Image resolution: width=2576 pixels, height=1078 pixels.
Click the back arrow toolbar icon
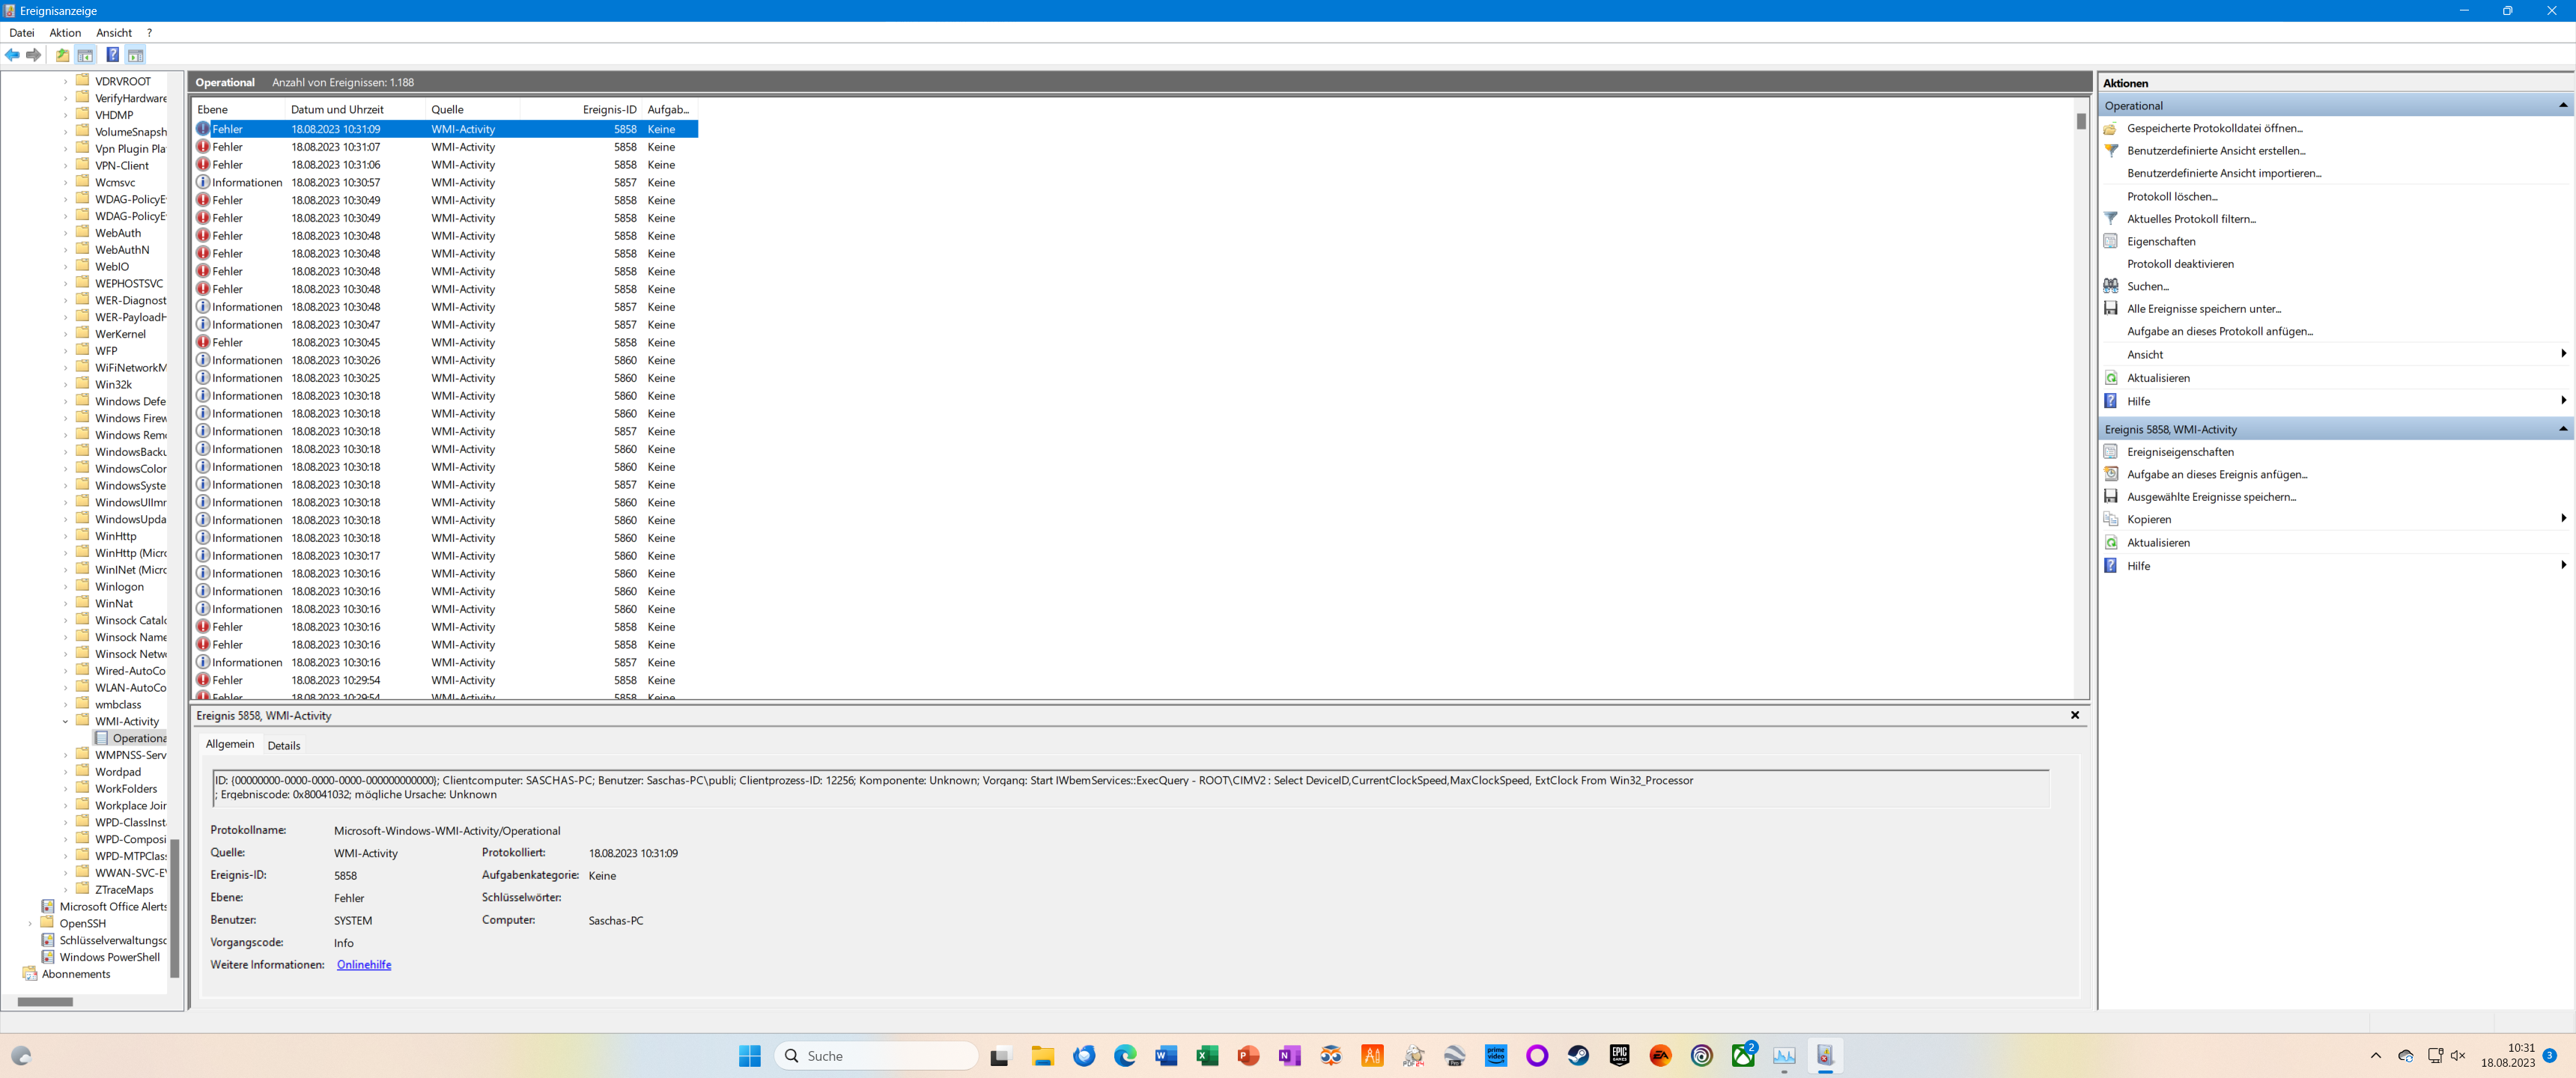click(x=12, y=55)
